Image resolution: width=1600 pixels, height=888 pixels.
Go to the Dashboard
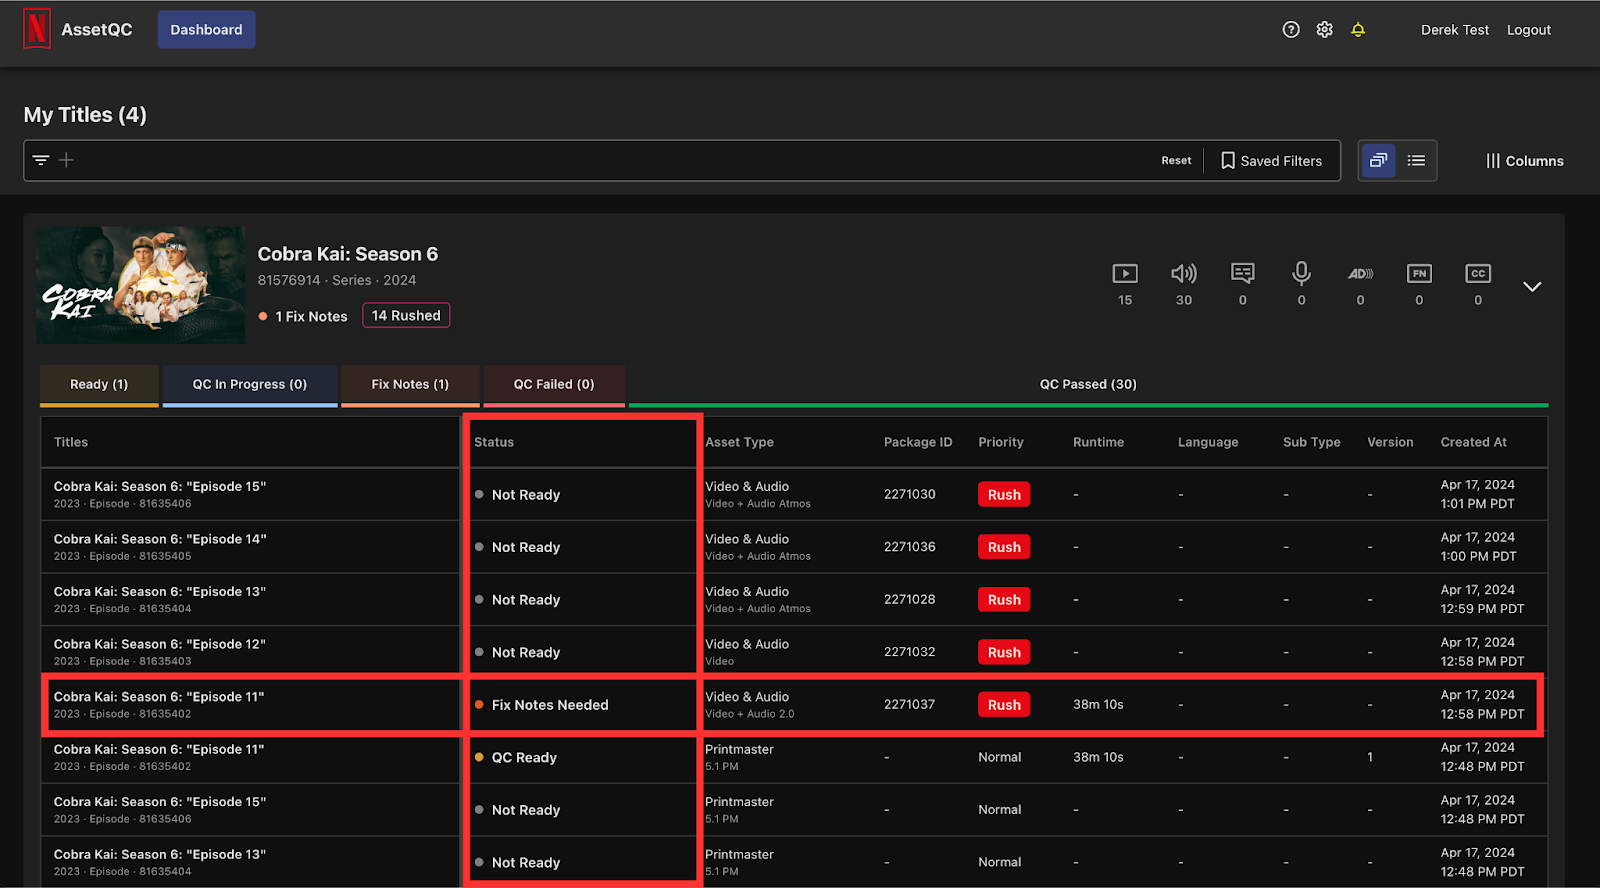(x=206, y=30)
